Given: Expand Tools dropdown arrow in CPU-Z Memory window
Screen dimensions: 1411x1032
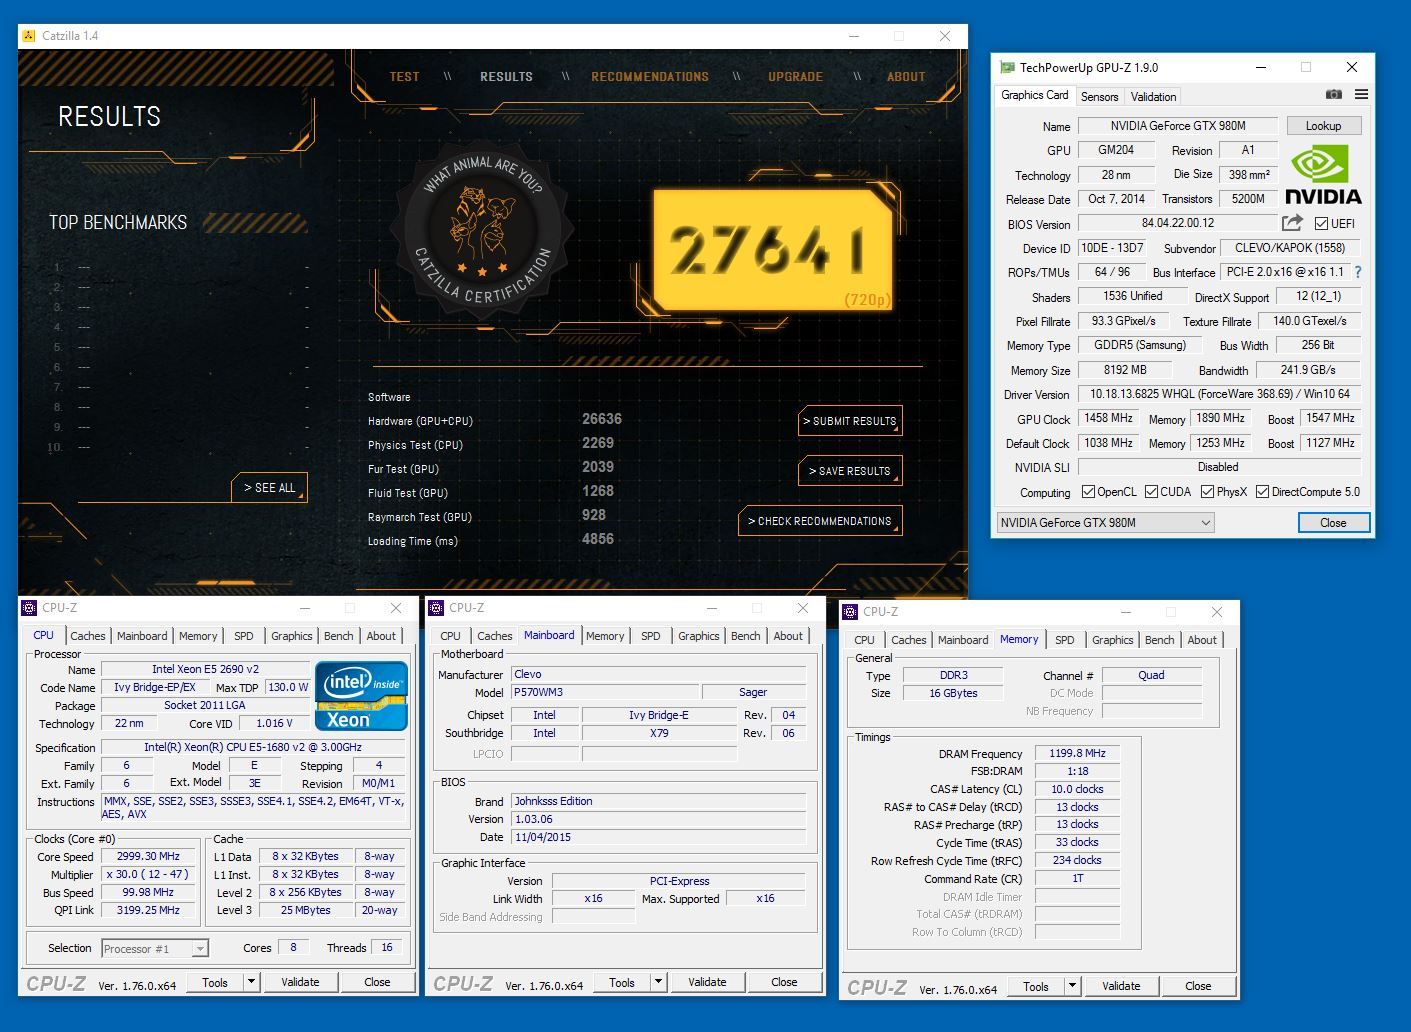Looking at the screenshot, I should point(1073,986).
